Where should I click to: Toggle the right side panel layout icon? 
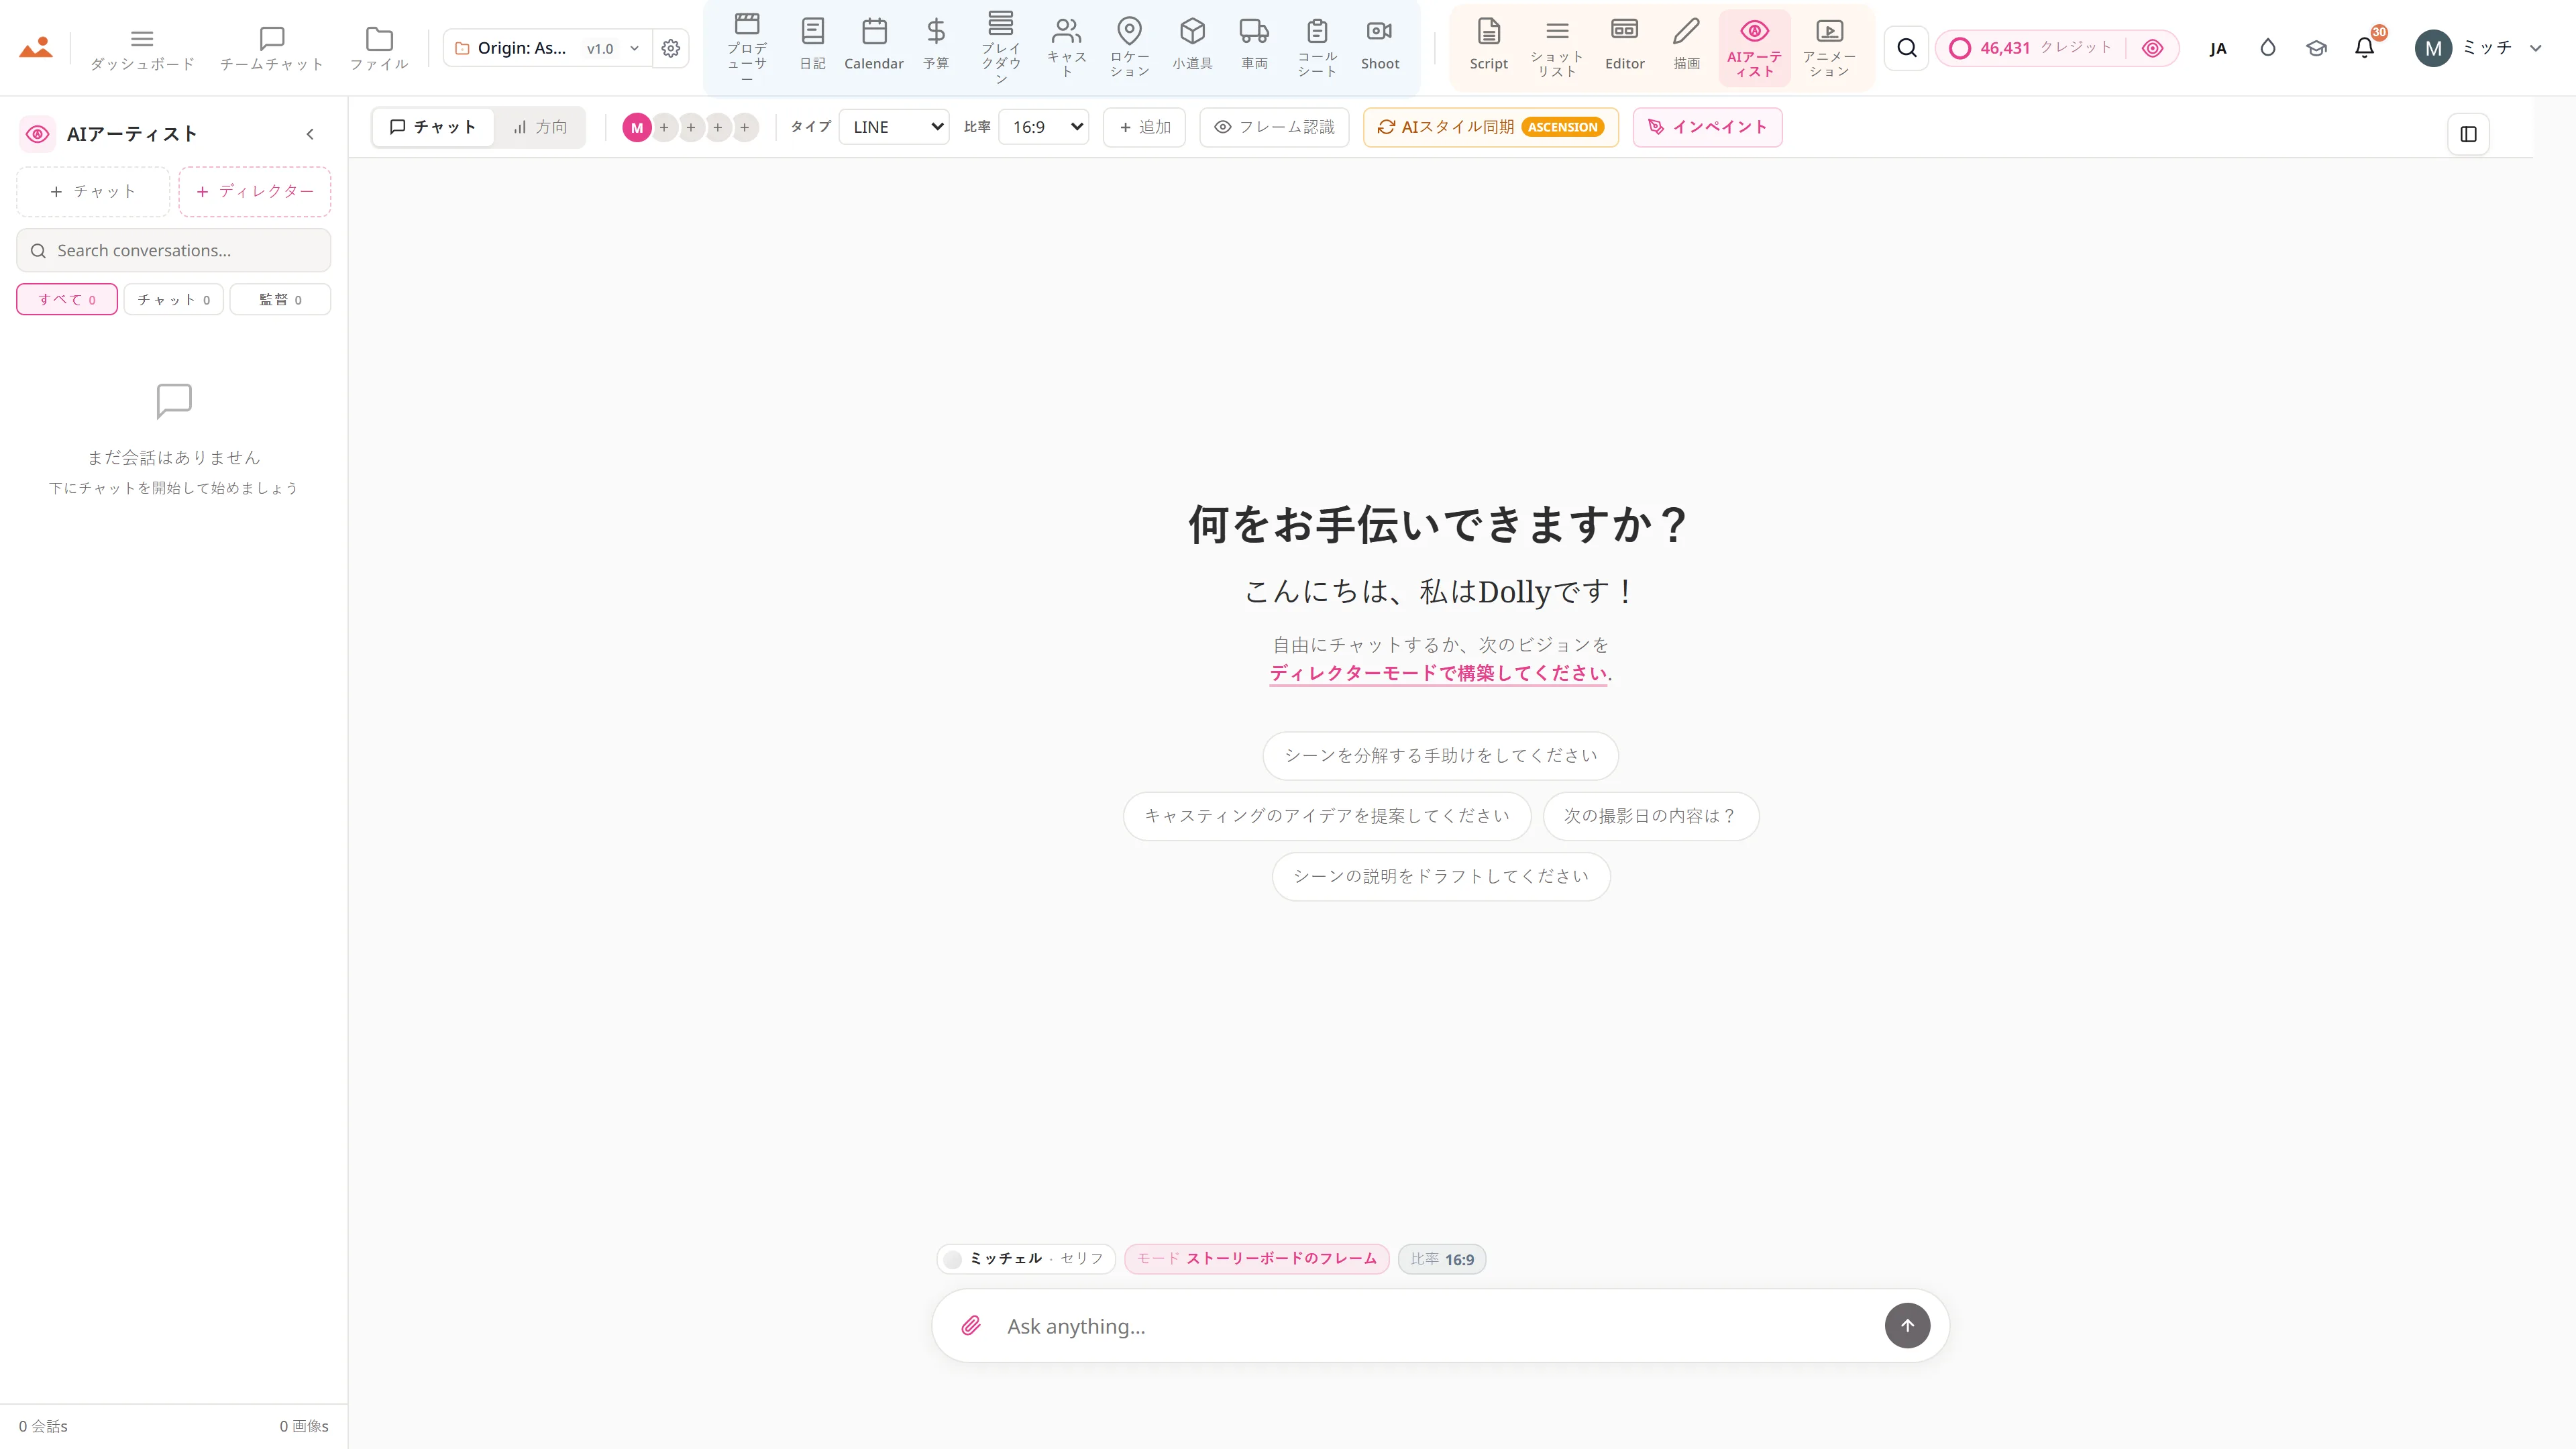[2468, 134]
